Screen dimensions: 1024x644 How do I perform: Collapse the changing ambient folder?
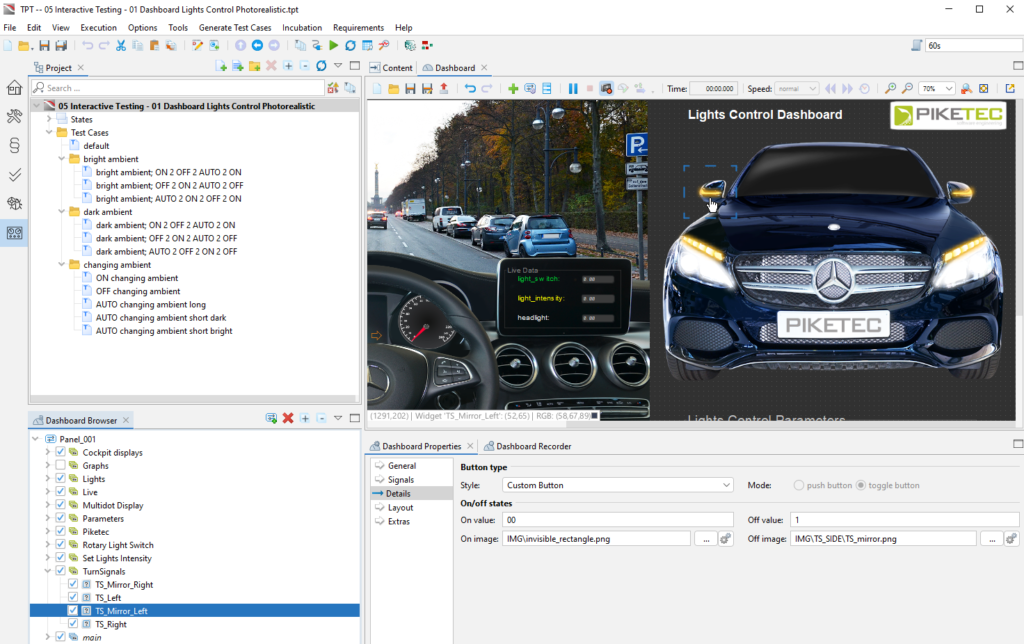click(x=62, y=265)
